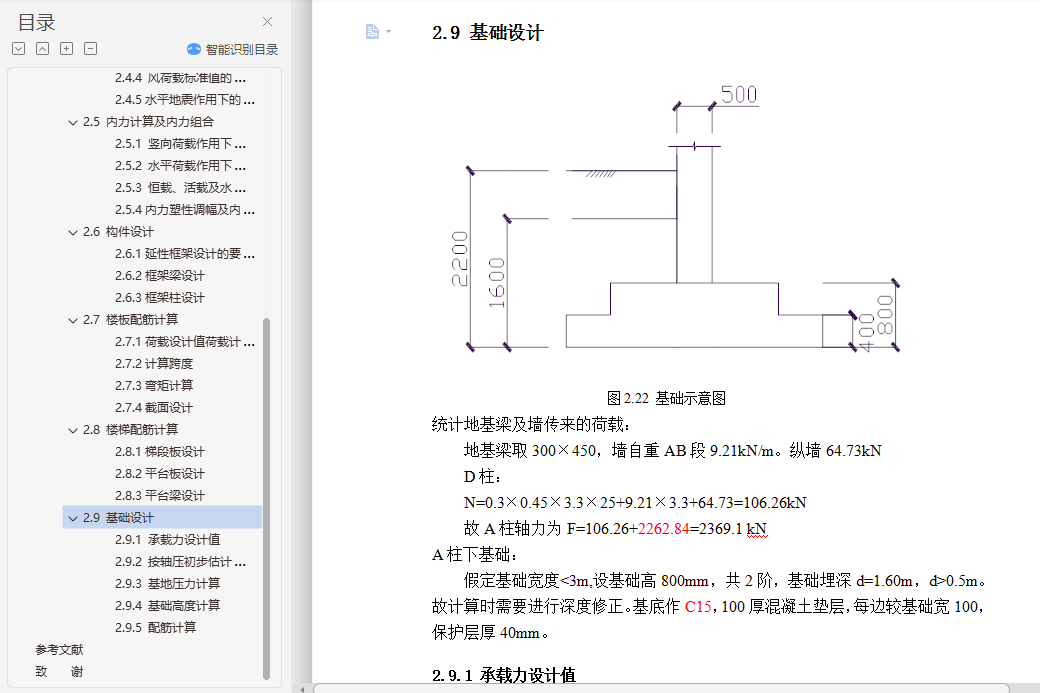Collapse the 2.8 楼梯配筋计算 section
Screen dimensions: 1040x693
[73, 430]
